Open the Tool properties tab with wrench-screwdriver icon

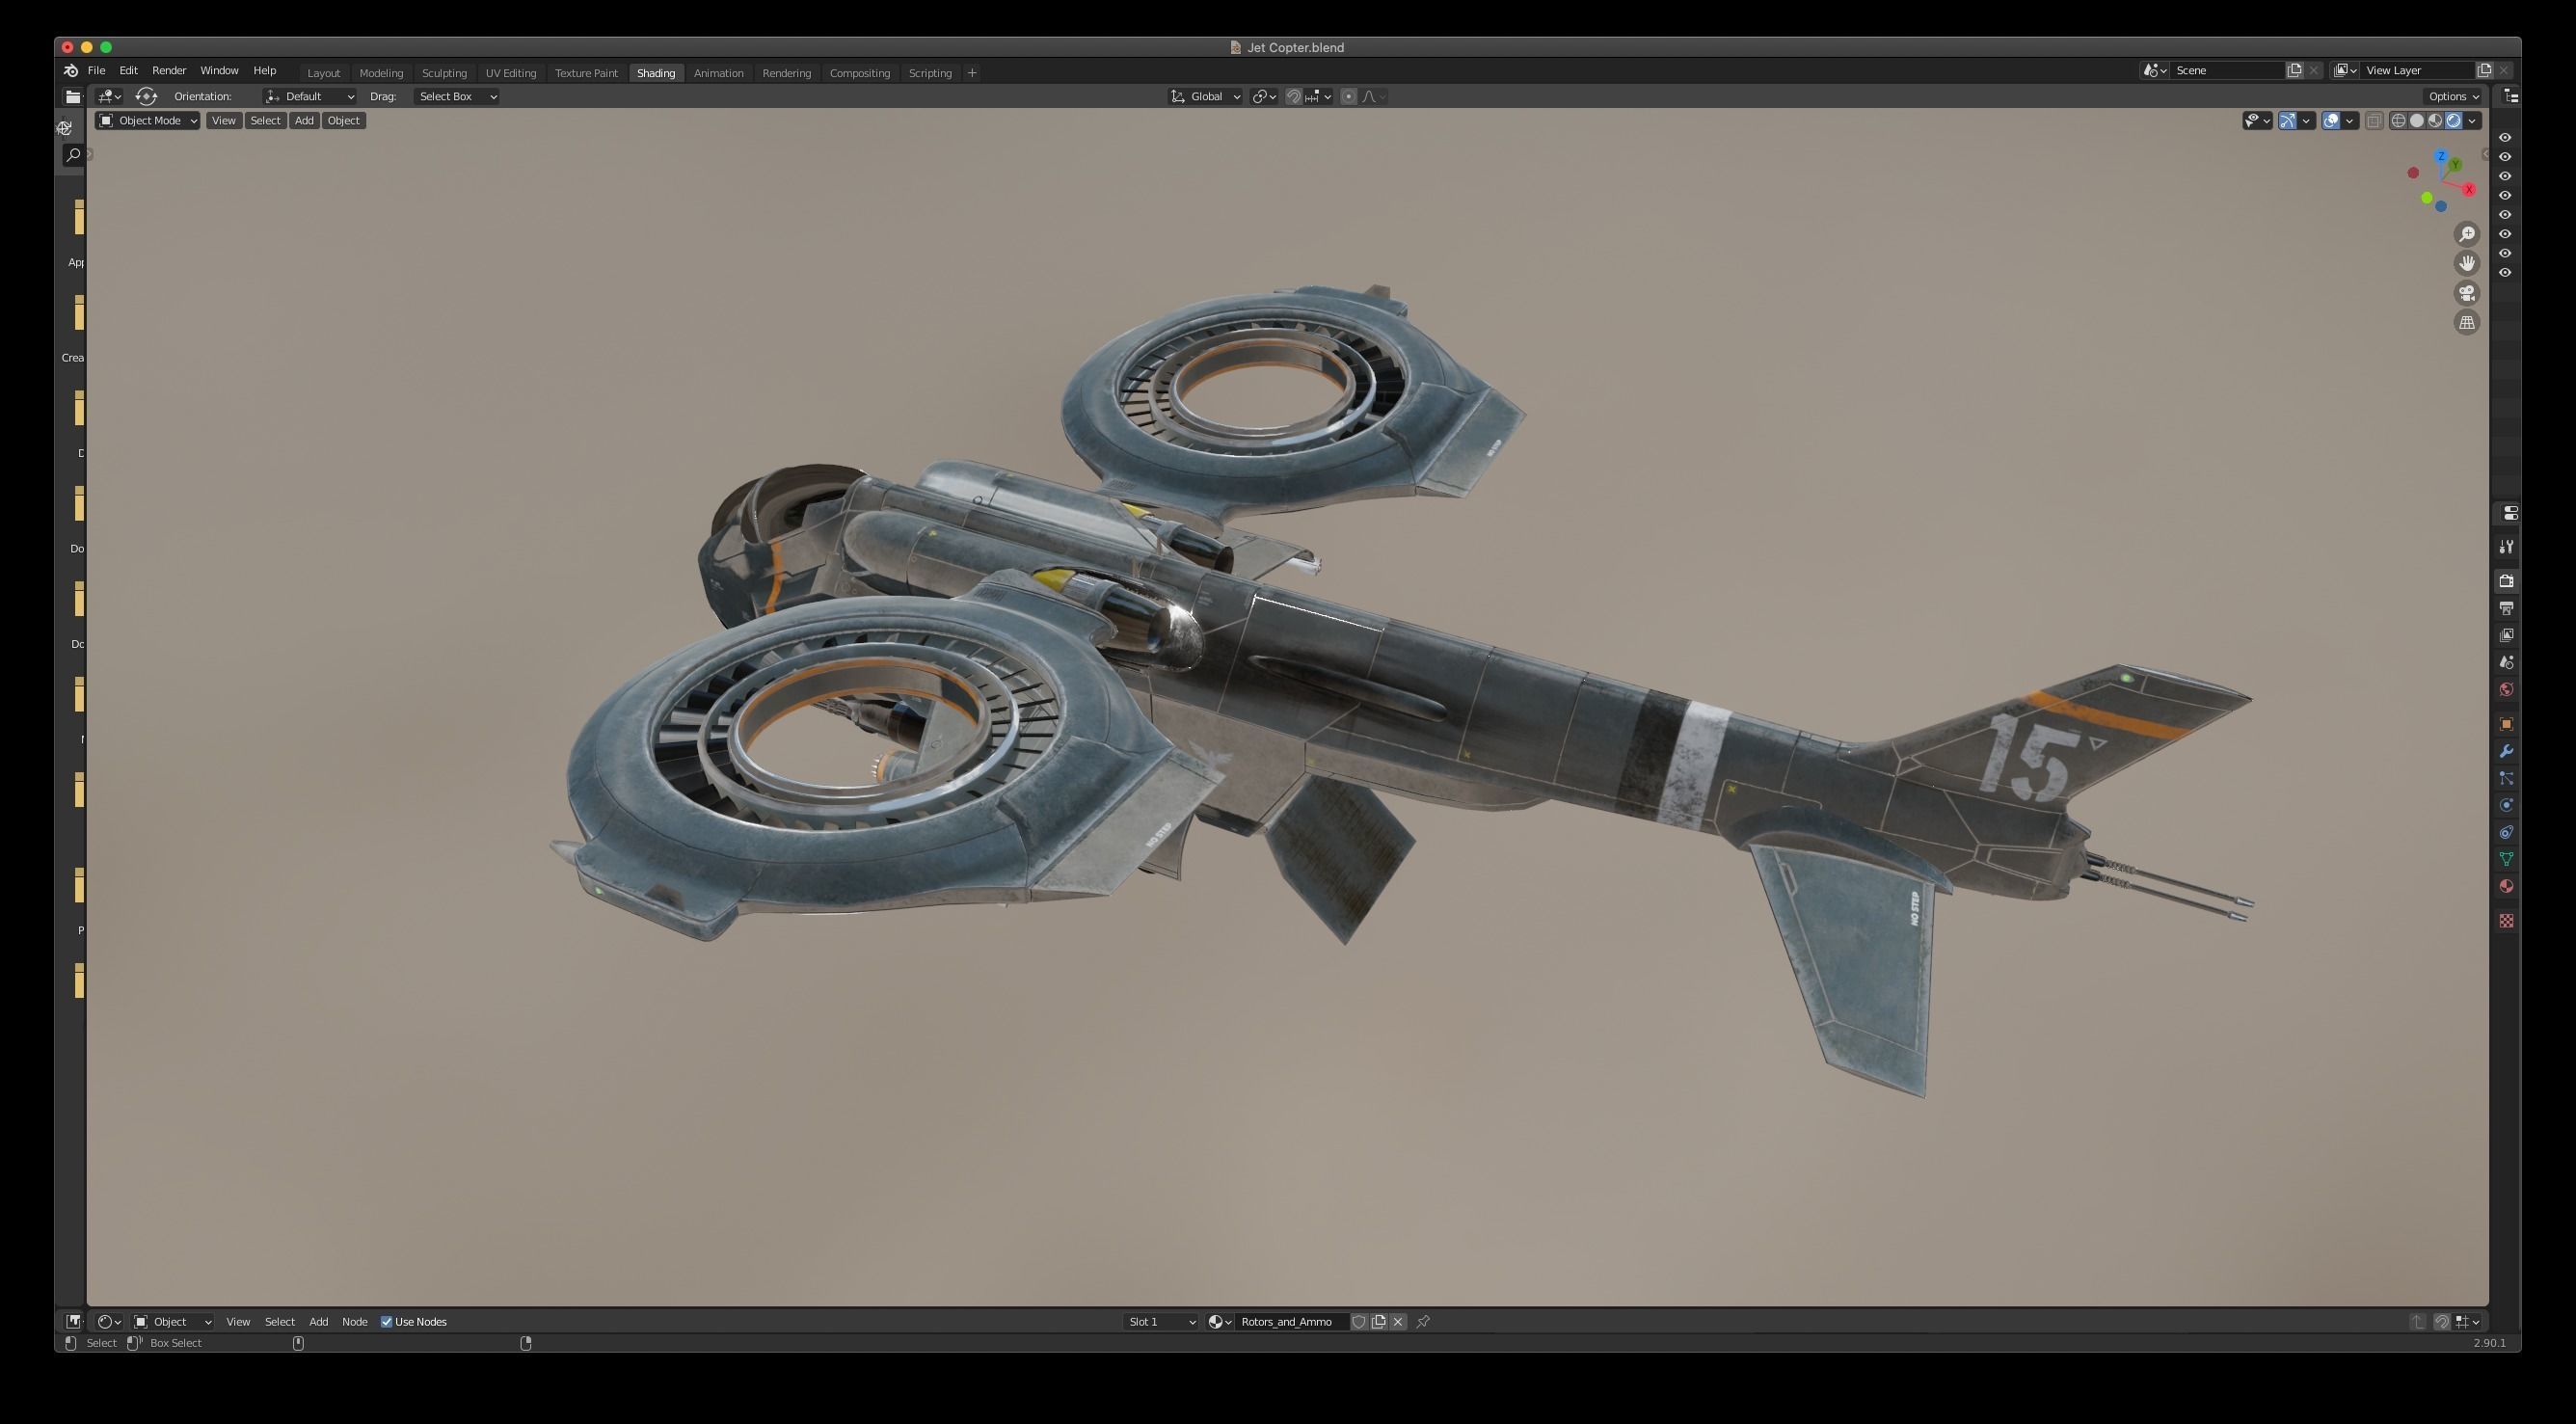point(2506,547)
